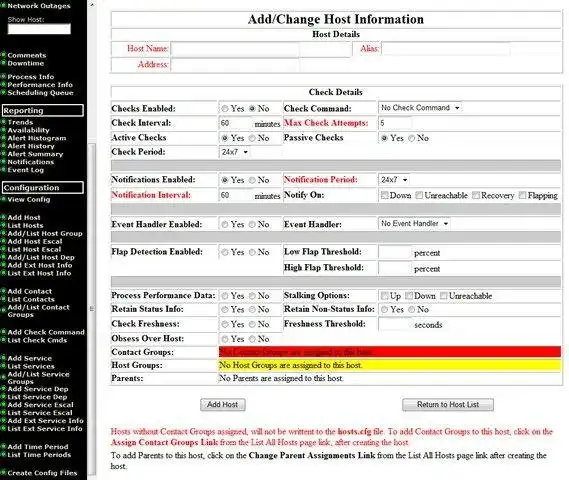The height and width of the screenshot is (480, 569).
Task: Select No for Checks Enabled
Action: coord(252,108)
